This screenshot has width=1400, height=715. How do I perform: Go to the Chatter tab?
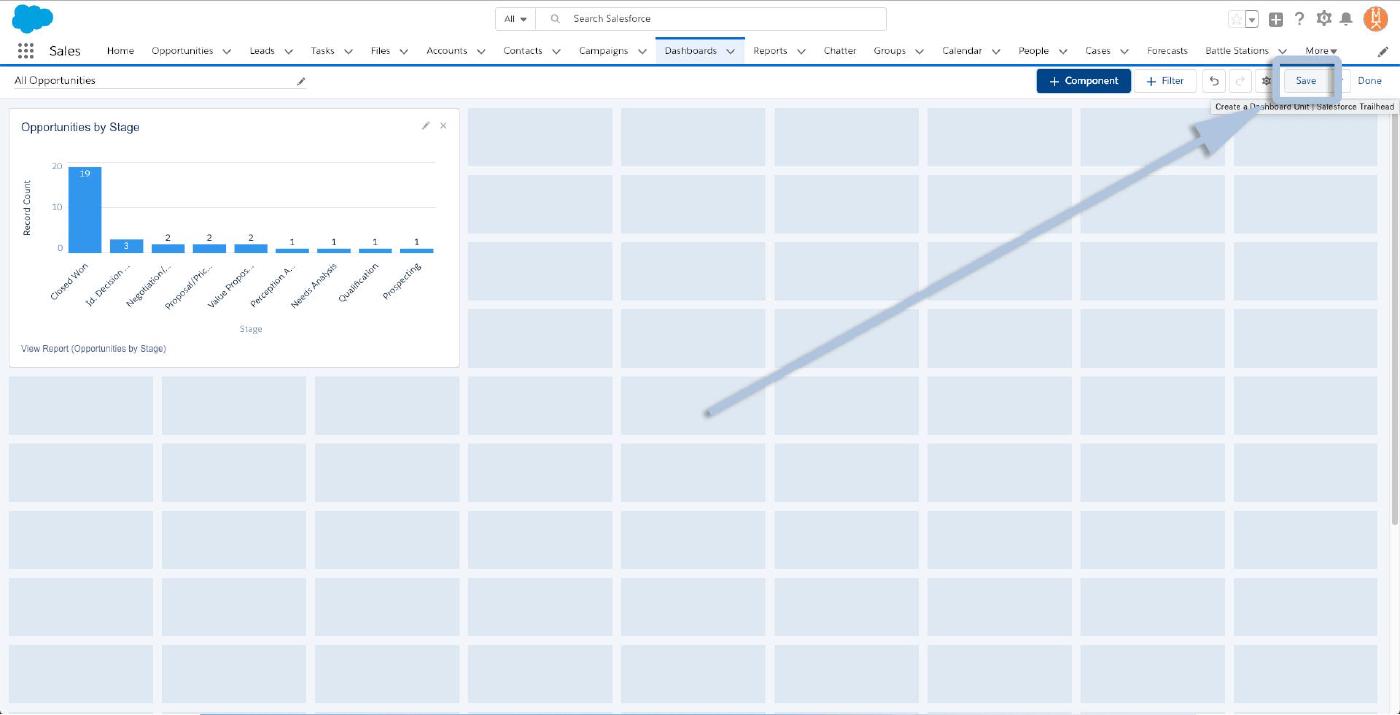839,51
